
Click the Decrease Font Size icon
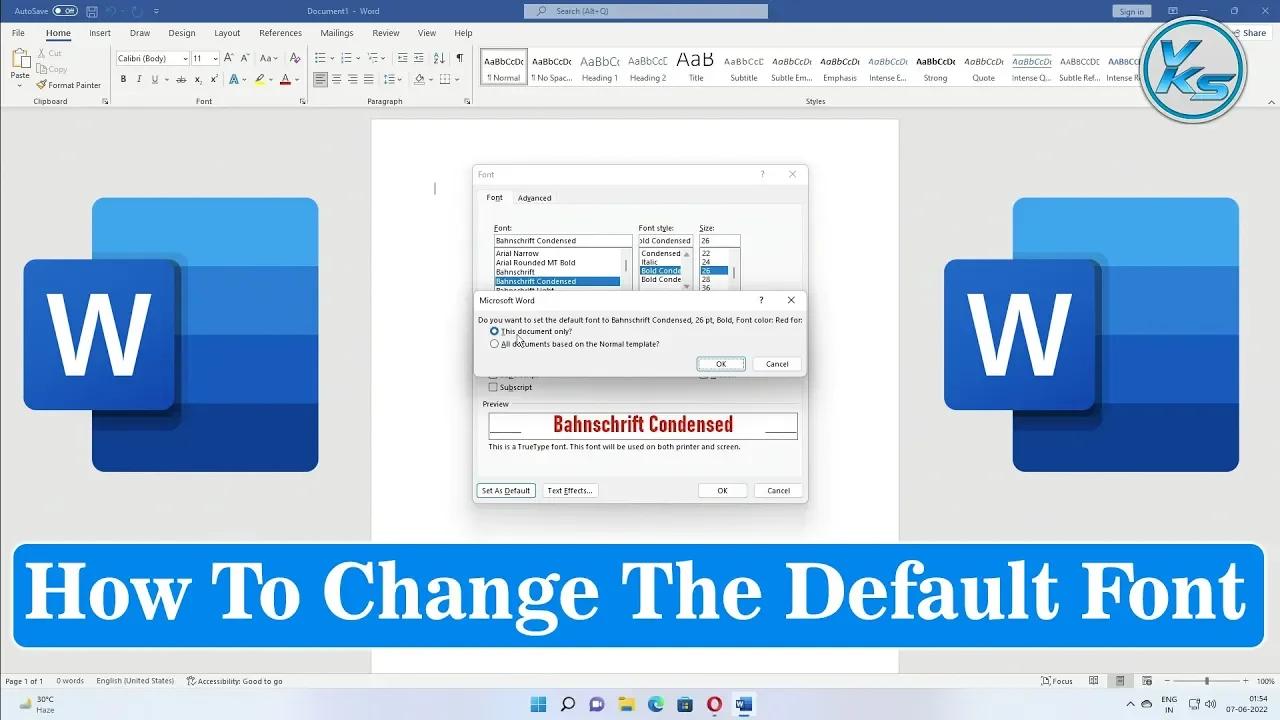point(245,58)
